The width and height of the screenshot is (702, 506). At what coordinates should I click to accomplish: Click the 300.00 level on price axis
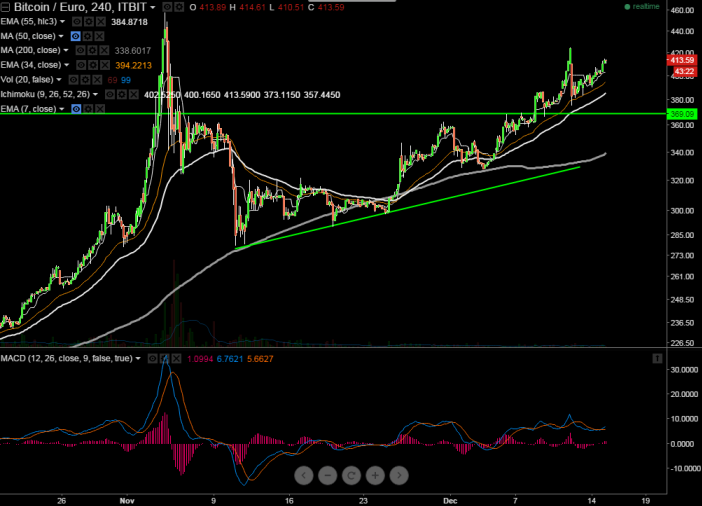(x=683, y=210)
